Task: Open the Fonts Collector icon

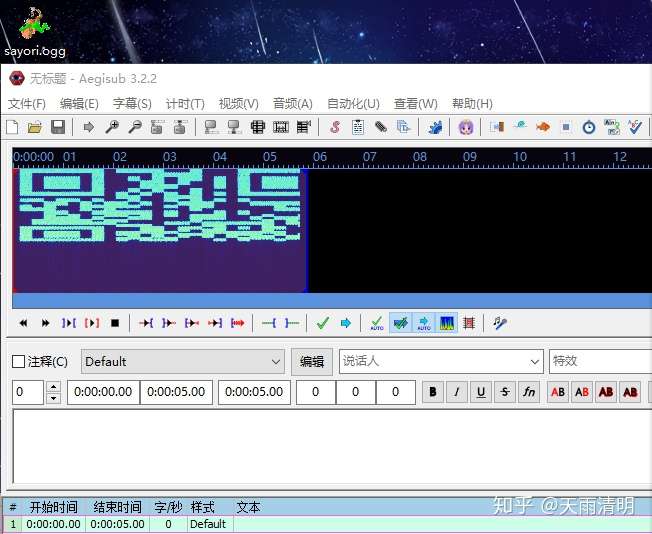Action: click(x=403, y=127)
